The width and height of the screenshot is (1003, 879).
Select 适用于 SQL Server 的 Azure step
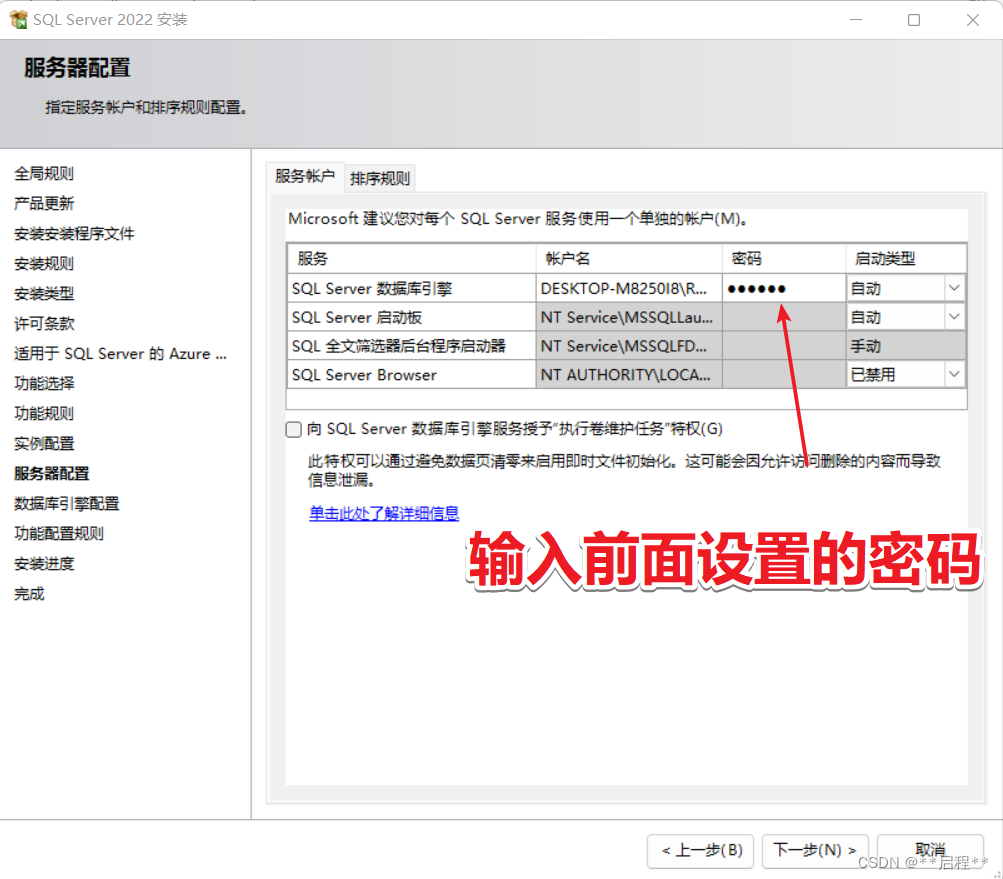point(120,354)
